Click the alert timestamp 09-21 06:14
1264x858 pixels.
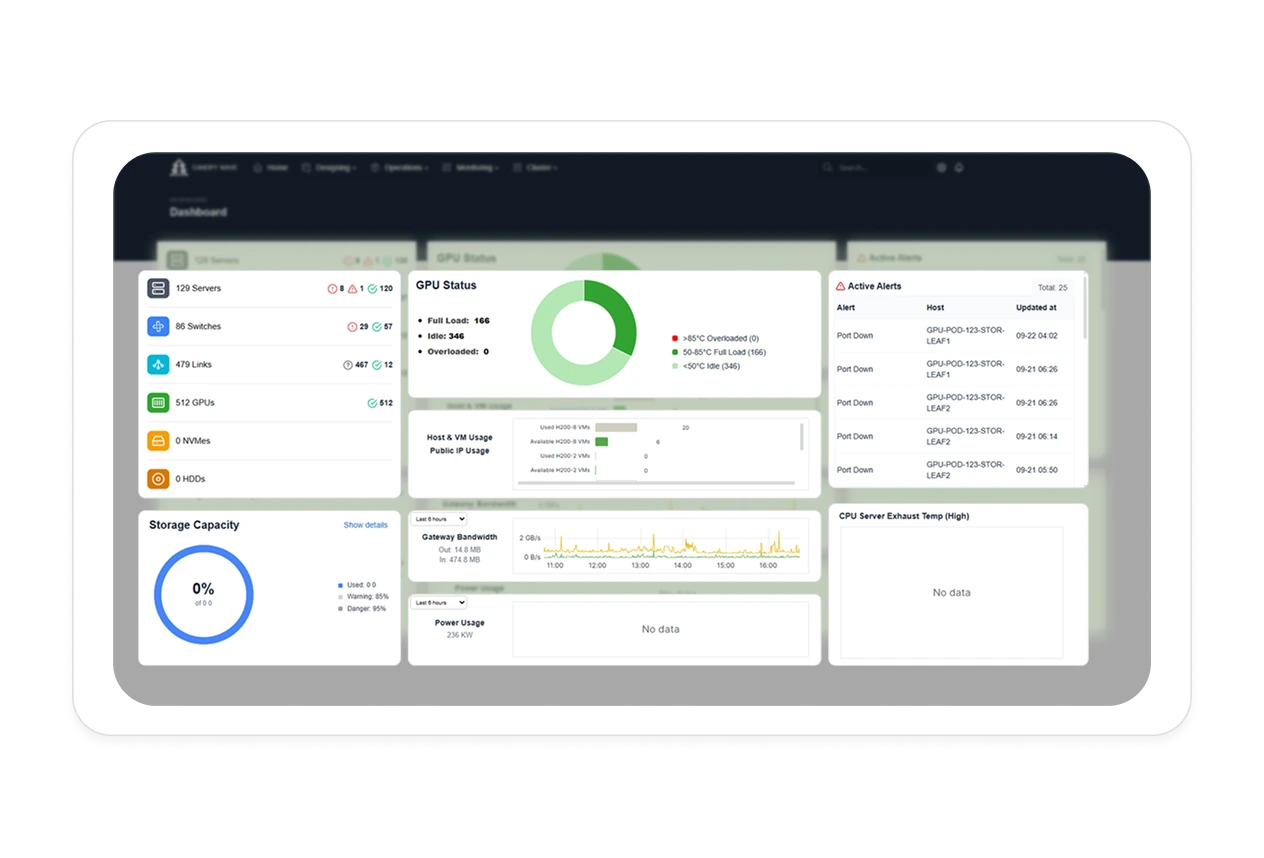pyautogui.click(x=1037, y=437)
